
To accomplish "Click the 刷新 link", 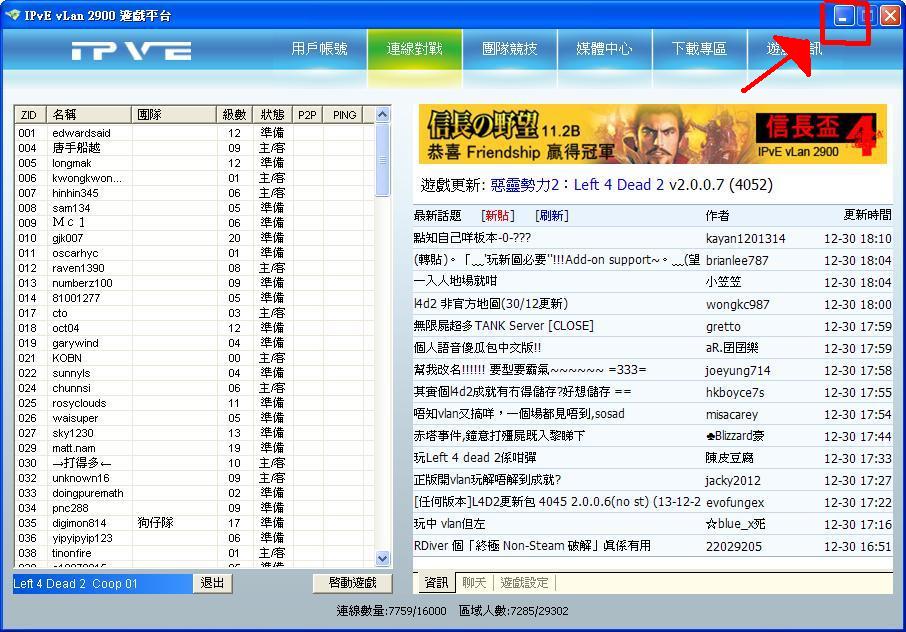I will coord(552,215).
